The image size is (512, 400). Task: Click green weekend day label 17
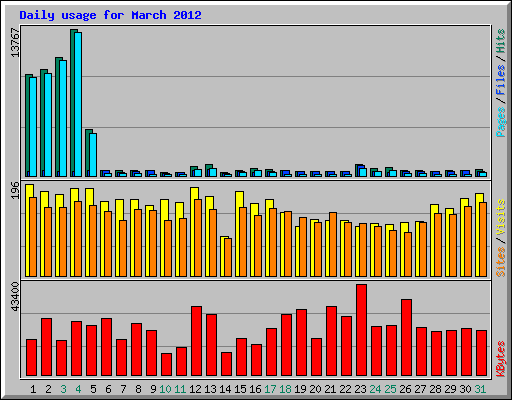[270, 389]
